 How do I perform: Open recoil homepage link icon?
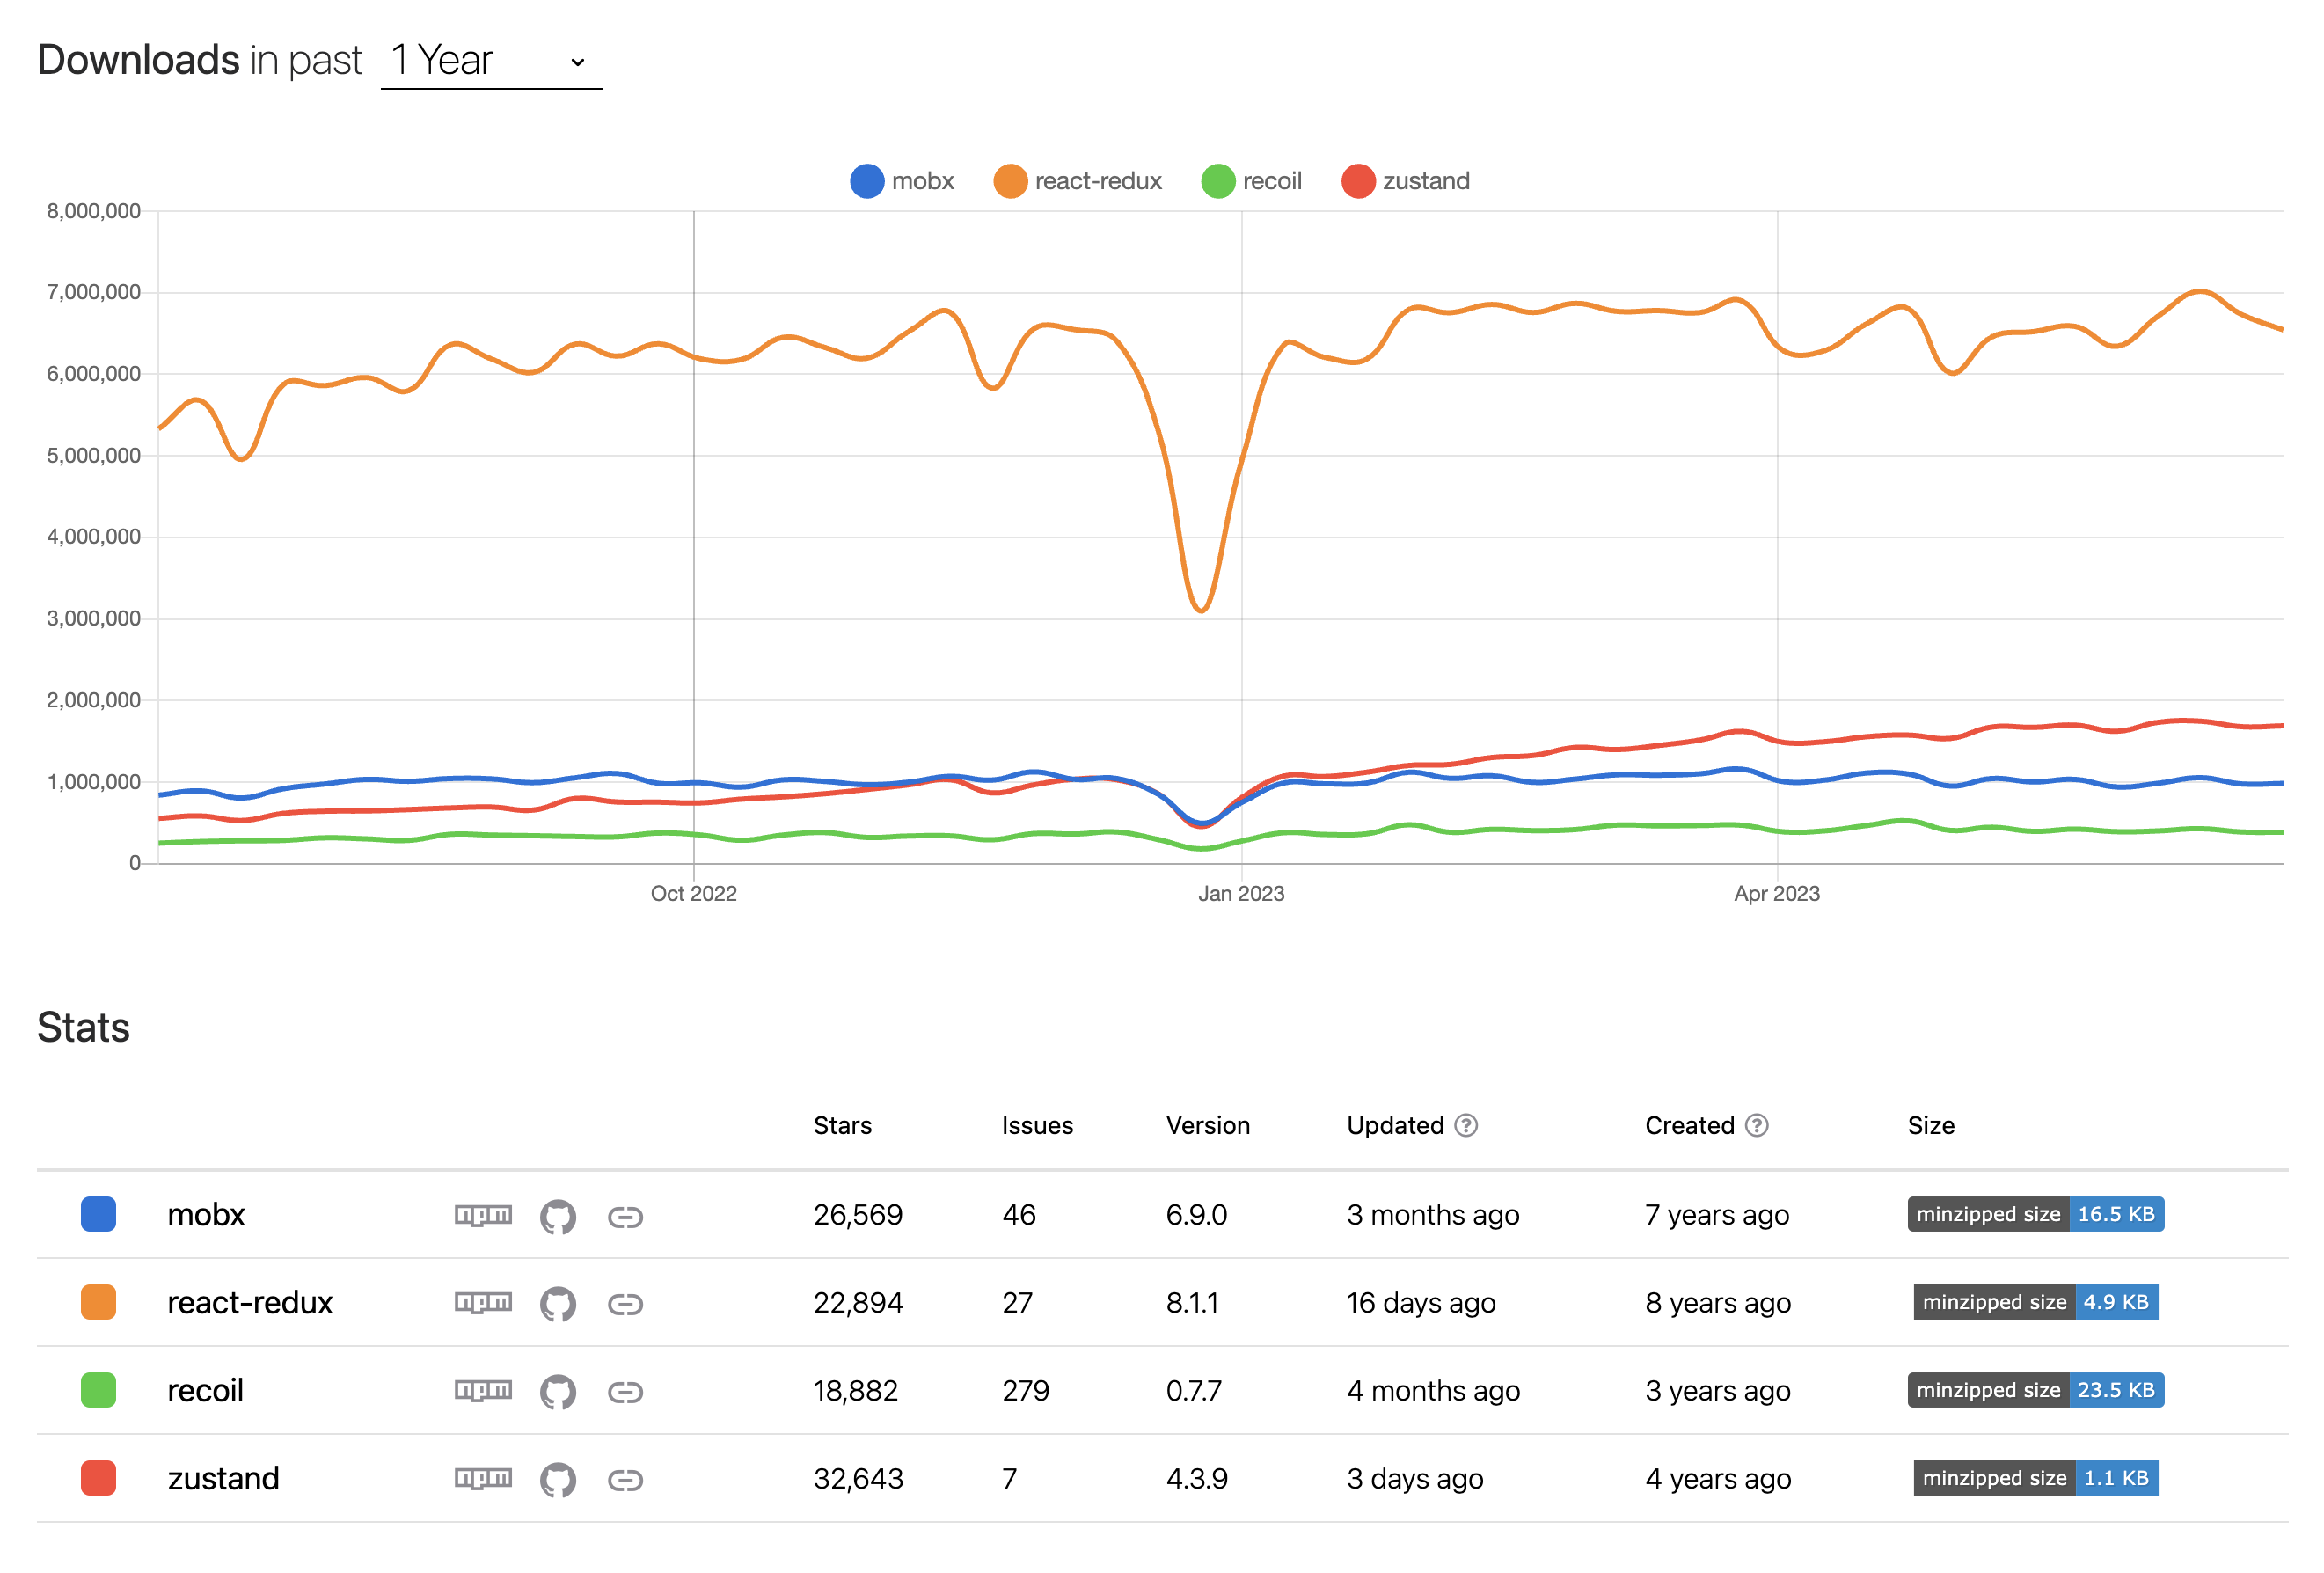[x=625, y=1391]
